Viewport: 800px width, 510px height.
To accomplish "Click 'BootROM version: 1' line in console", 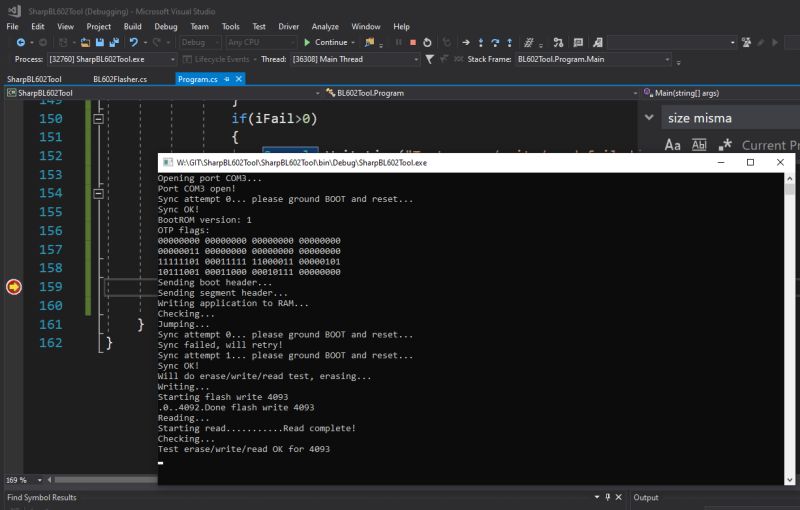I will (205, 220).
